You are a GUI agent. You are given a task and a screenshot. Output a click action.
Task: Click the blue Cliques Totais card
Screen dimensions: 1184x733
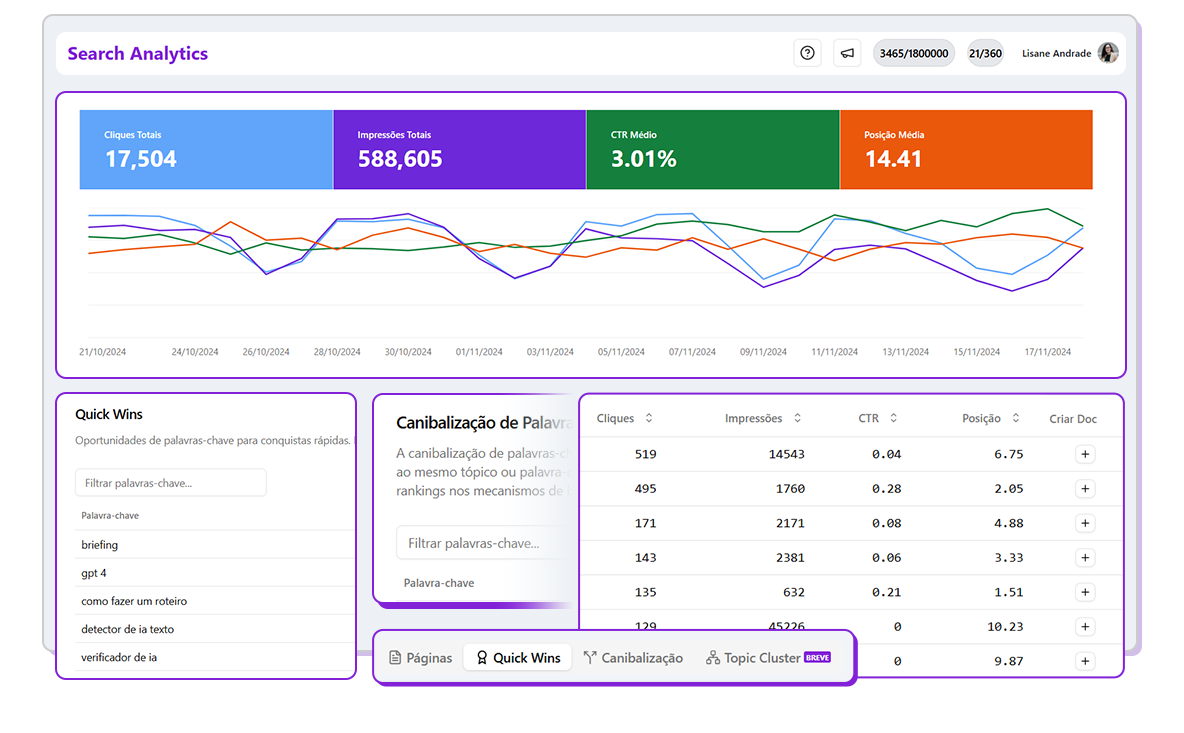coord(206,148)
